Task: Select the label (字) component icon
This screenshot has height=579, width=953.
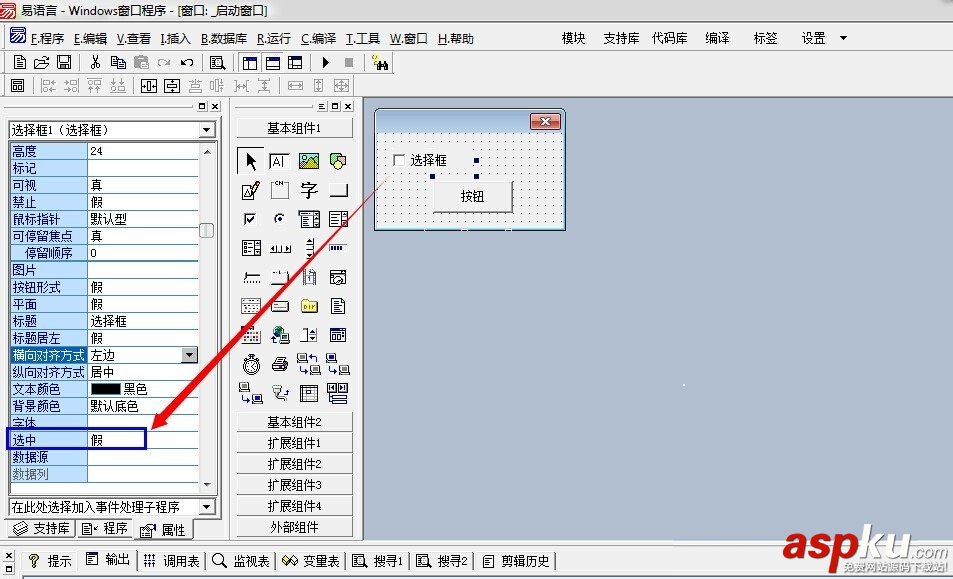Action: [x=309, y=190]
